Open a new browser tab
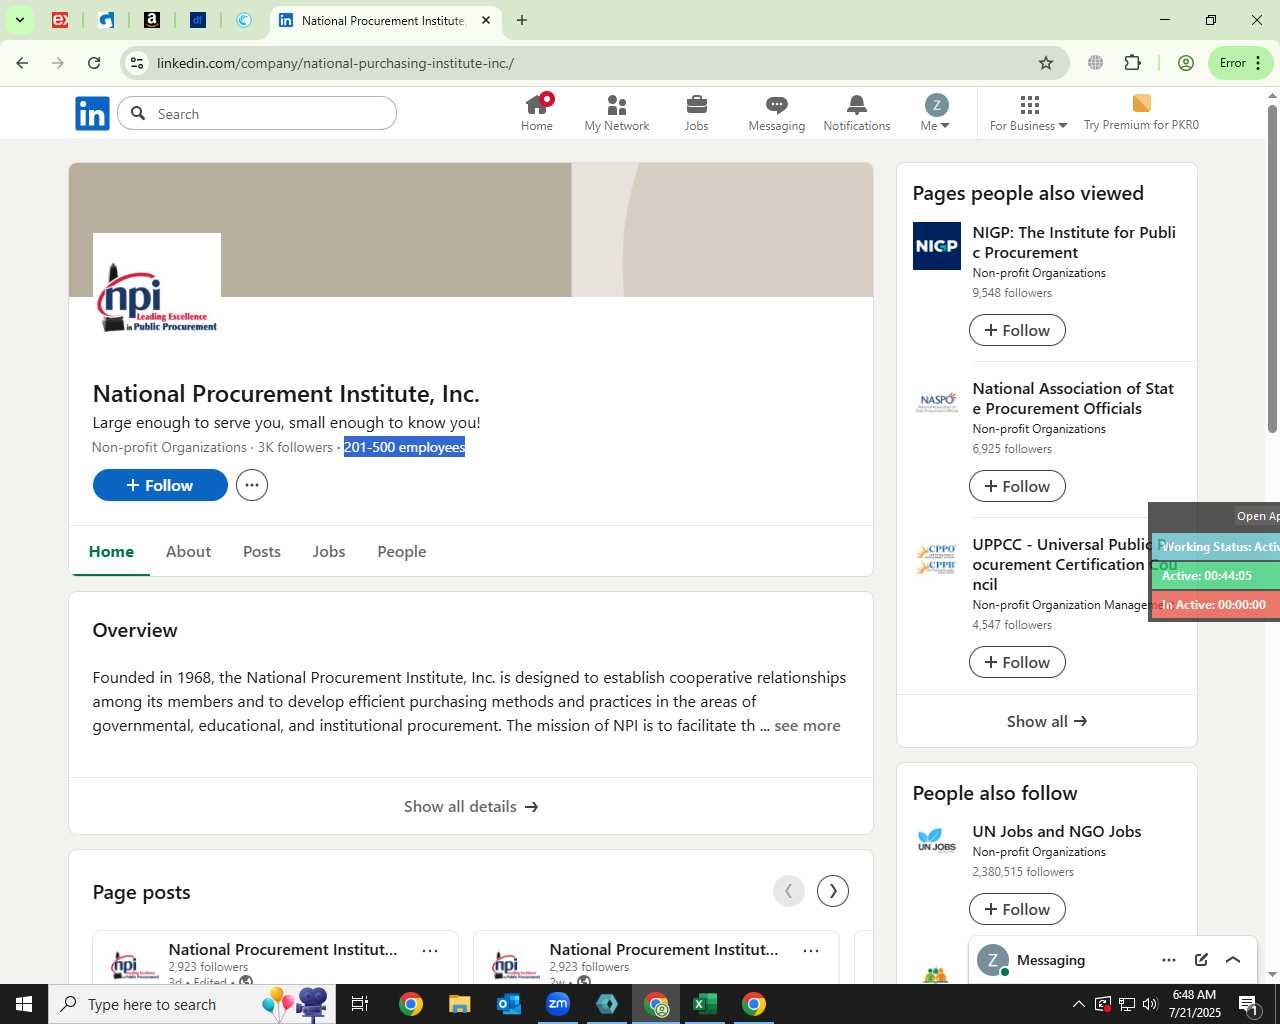Image resolution: width=1280 pixels, height=1024 pixels. pyautogui.click(x=522, y=20)
